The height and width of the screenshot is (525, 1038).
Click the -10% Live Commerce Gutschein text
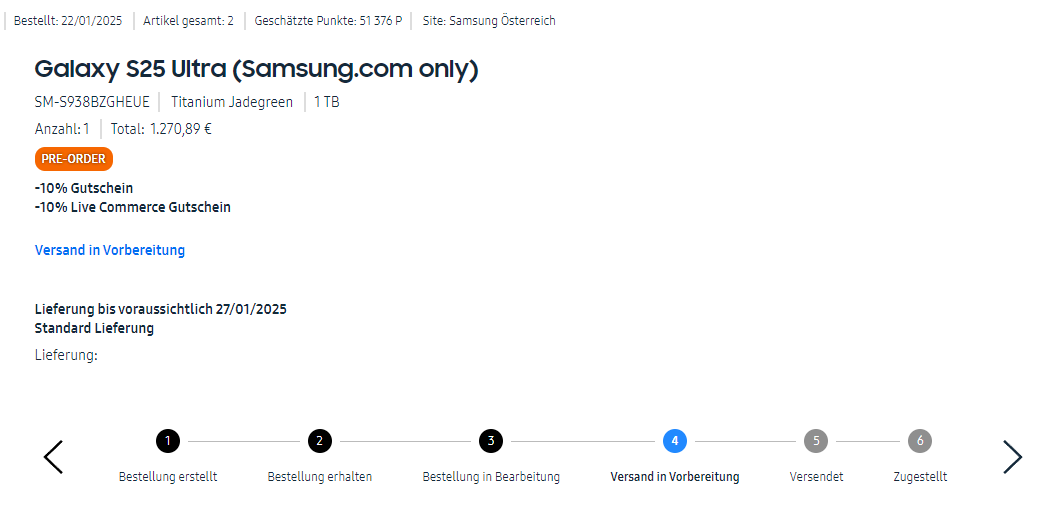click(x=133, y=207)
